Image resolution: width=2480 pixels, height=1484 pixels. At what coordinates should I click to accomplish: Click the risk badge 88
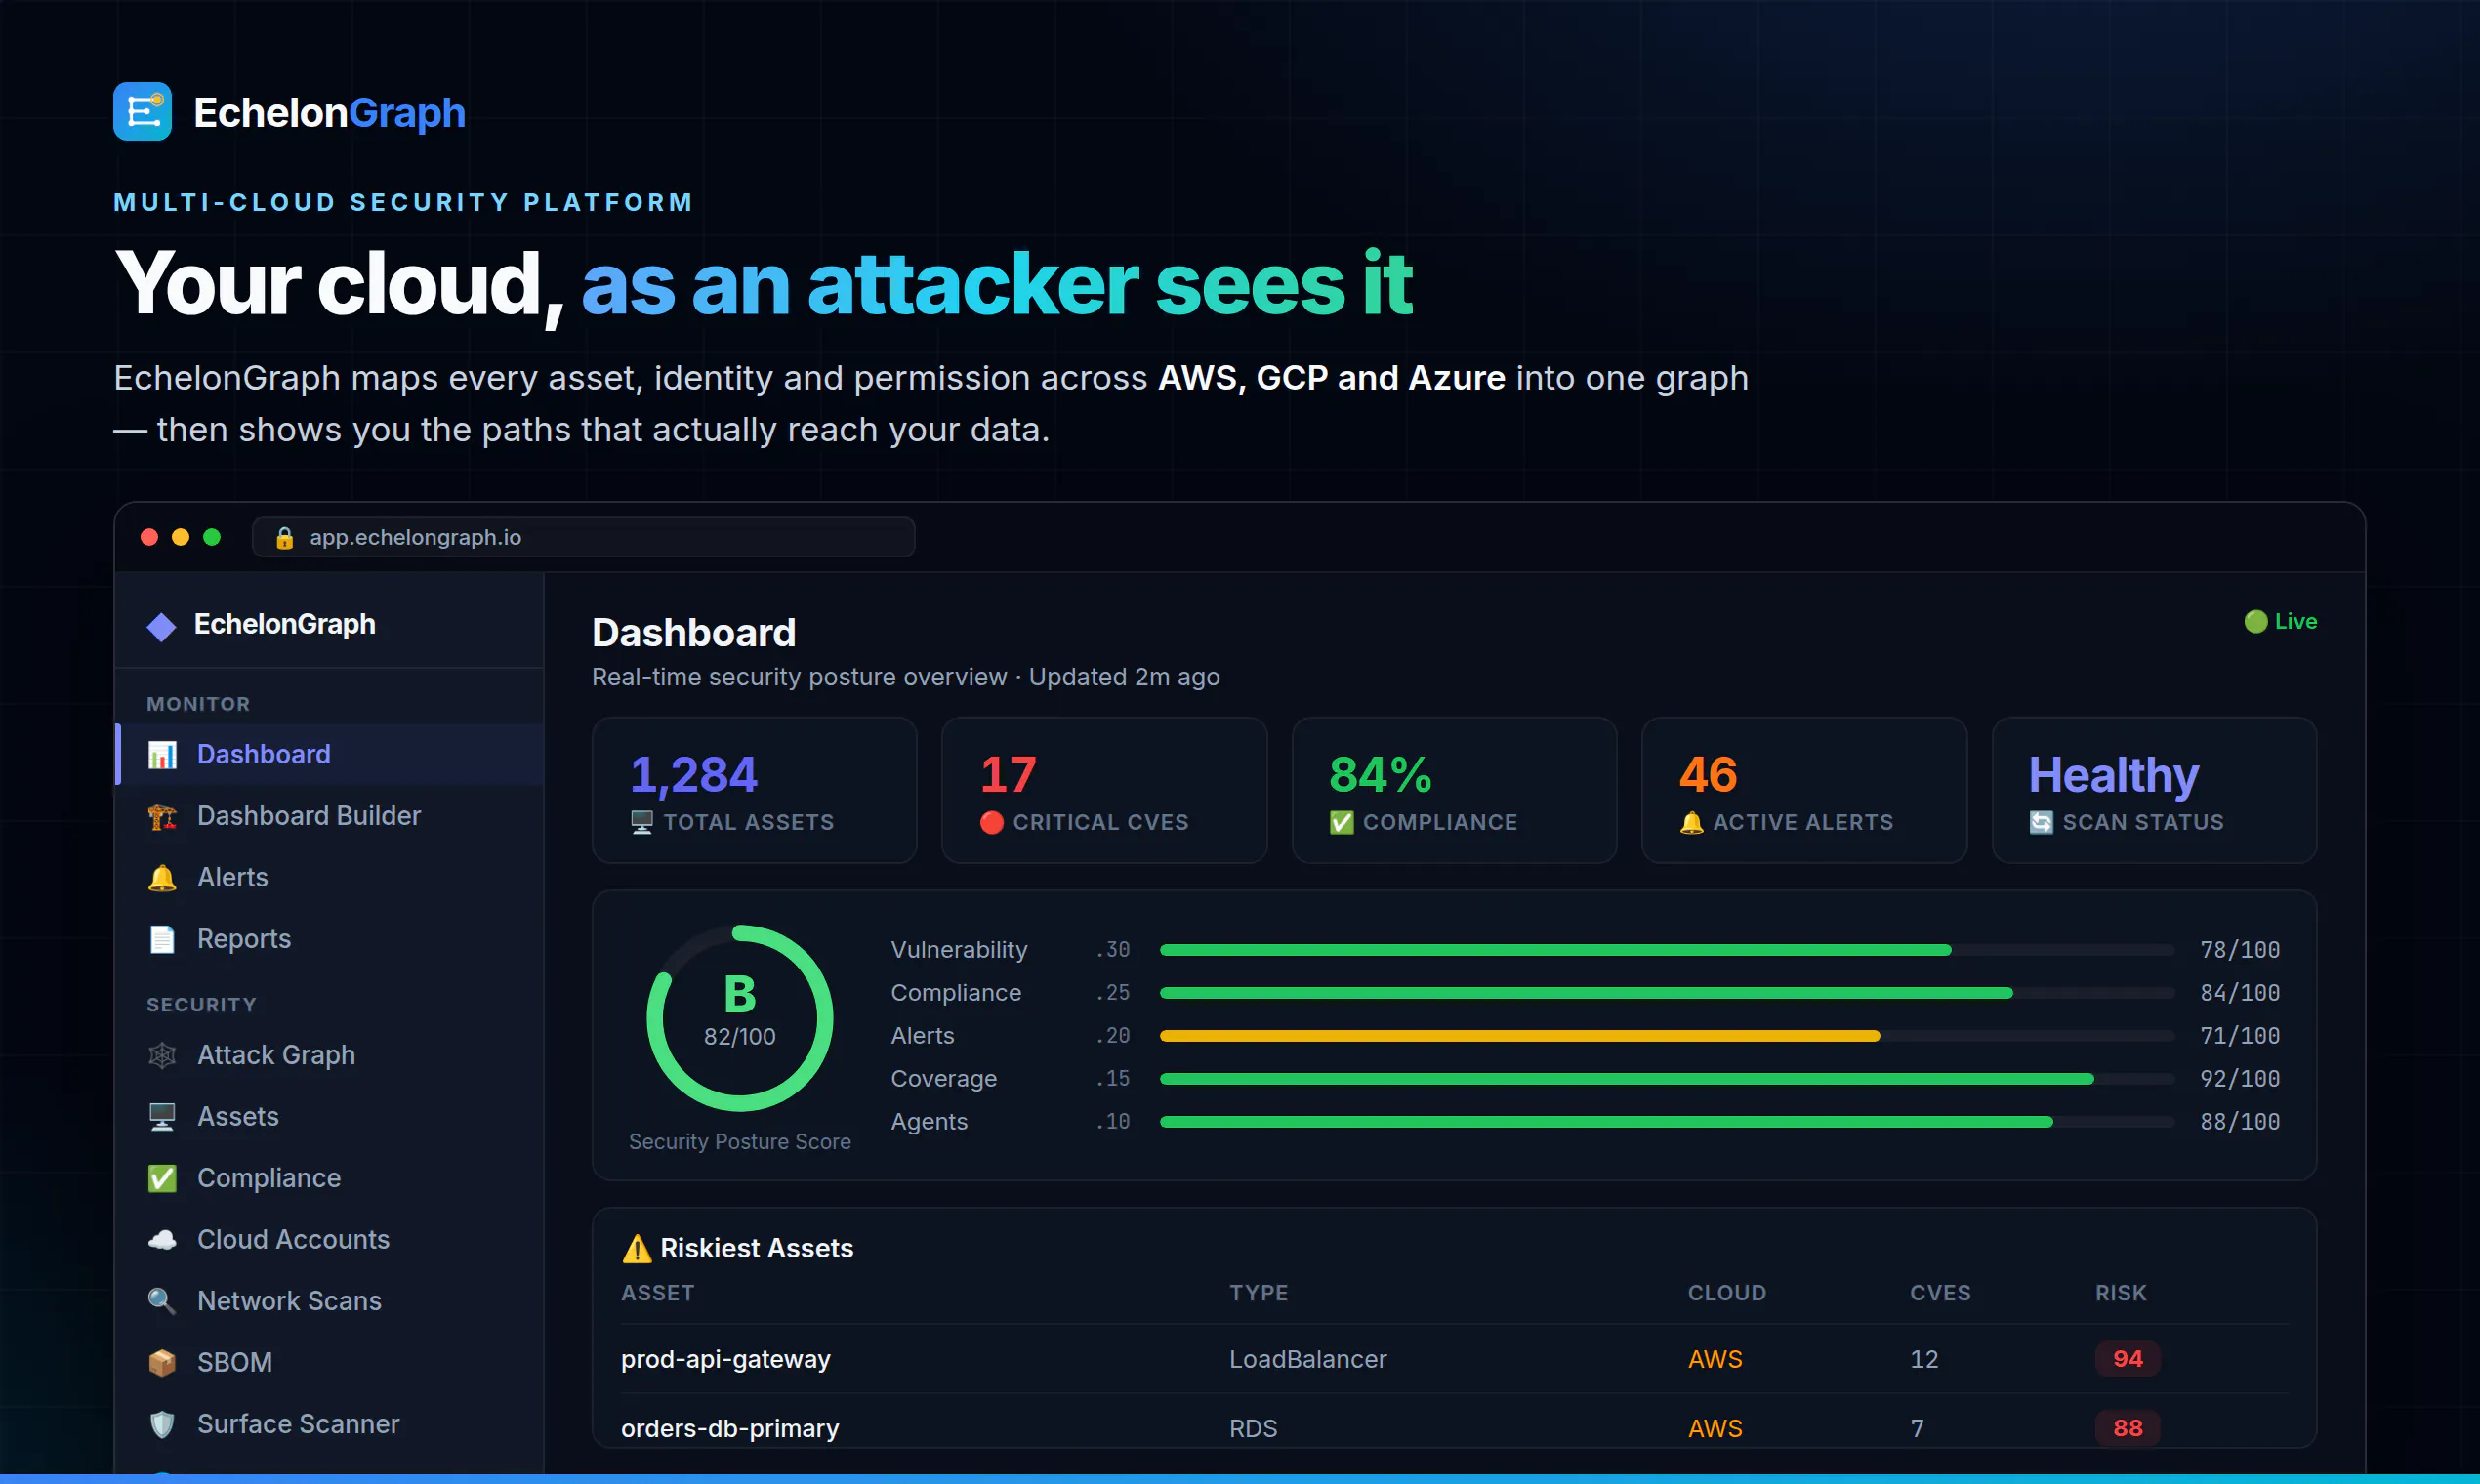(x=2128, y=1428)
